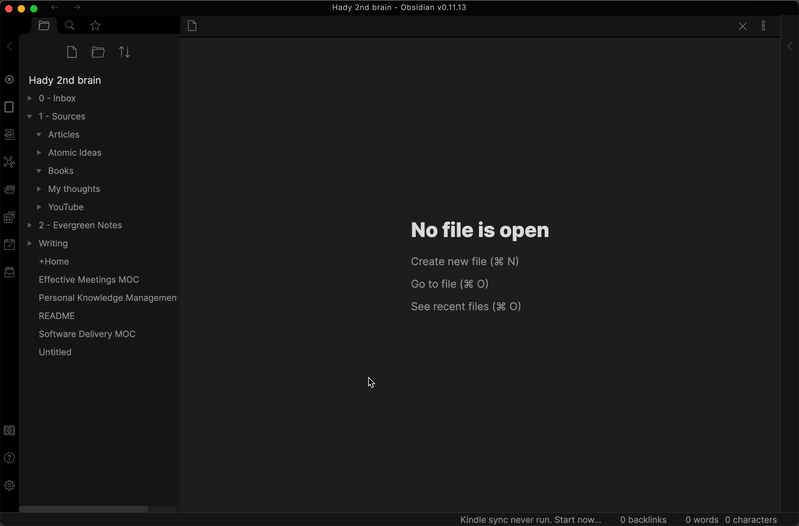The image size is (799, 526).
Task: Open the grid blocks ribbon icon
Action: 9,217
